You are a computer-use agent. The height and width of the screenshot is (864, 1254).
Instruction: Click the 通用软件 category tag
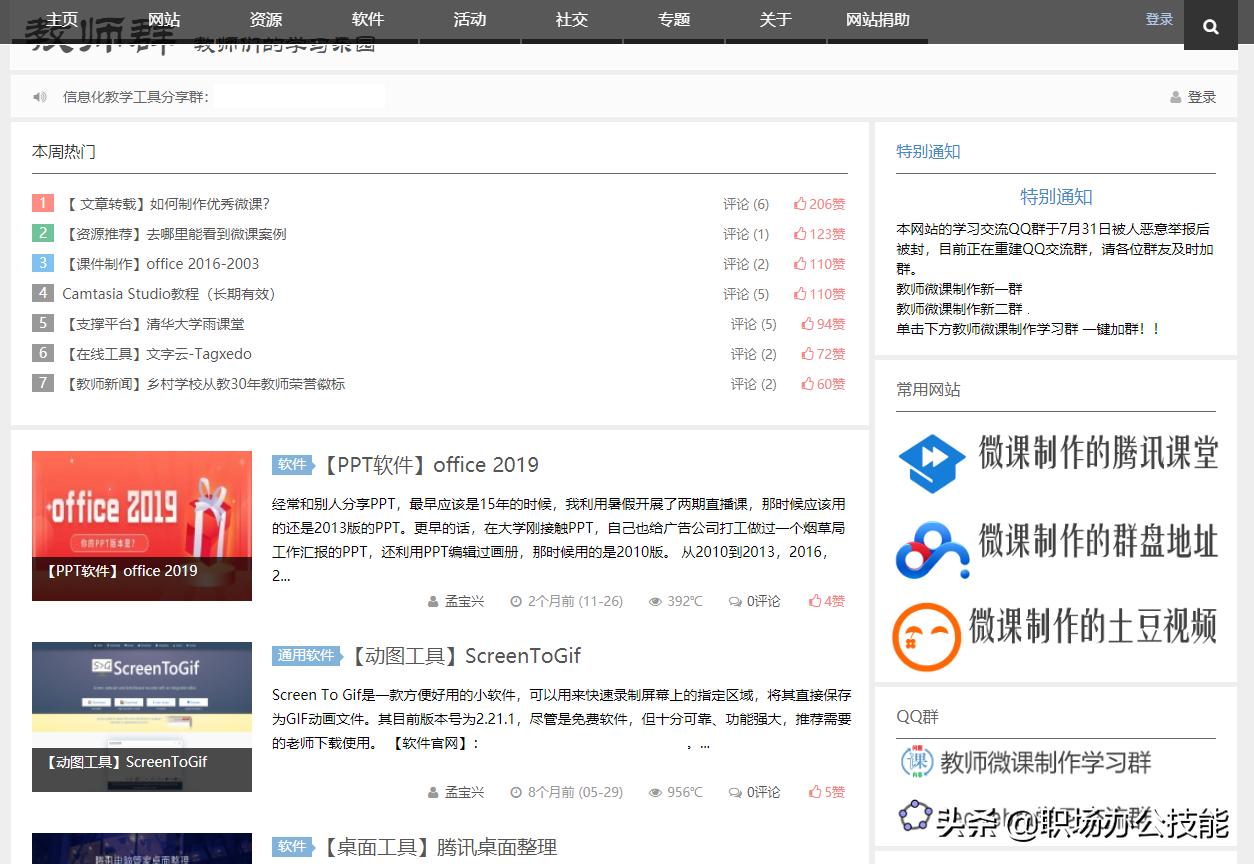[x=306, y=655]
